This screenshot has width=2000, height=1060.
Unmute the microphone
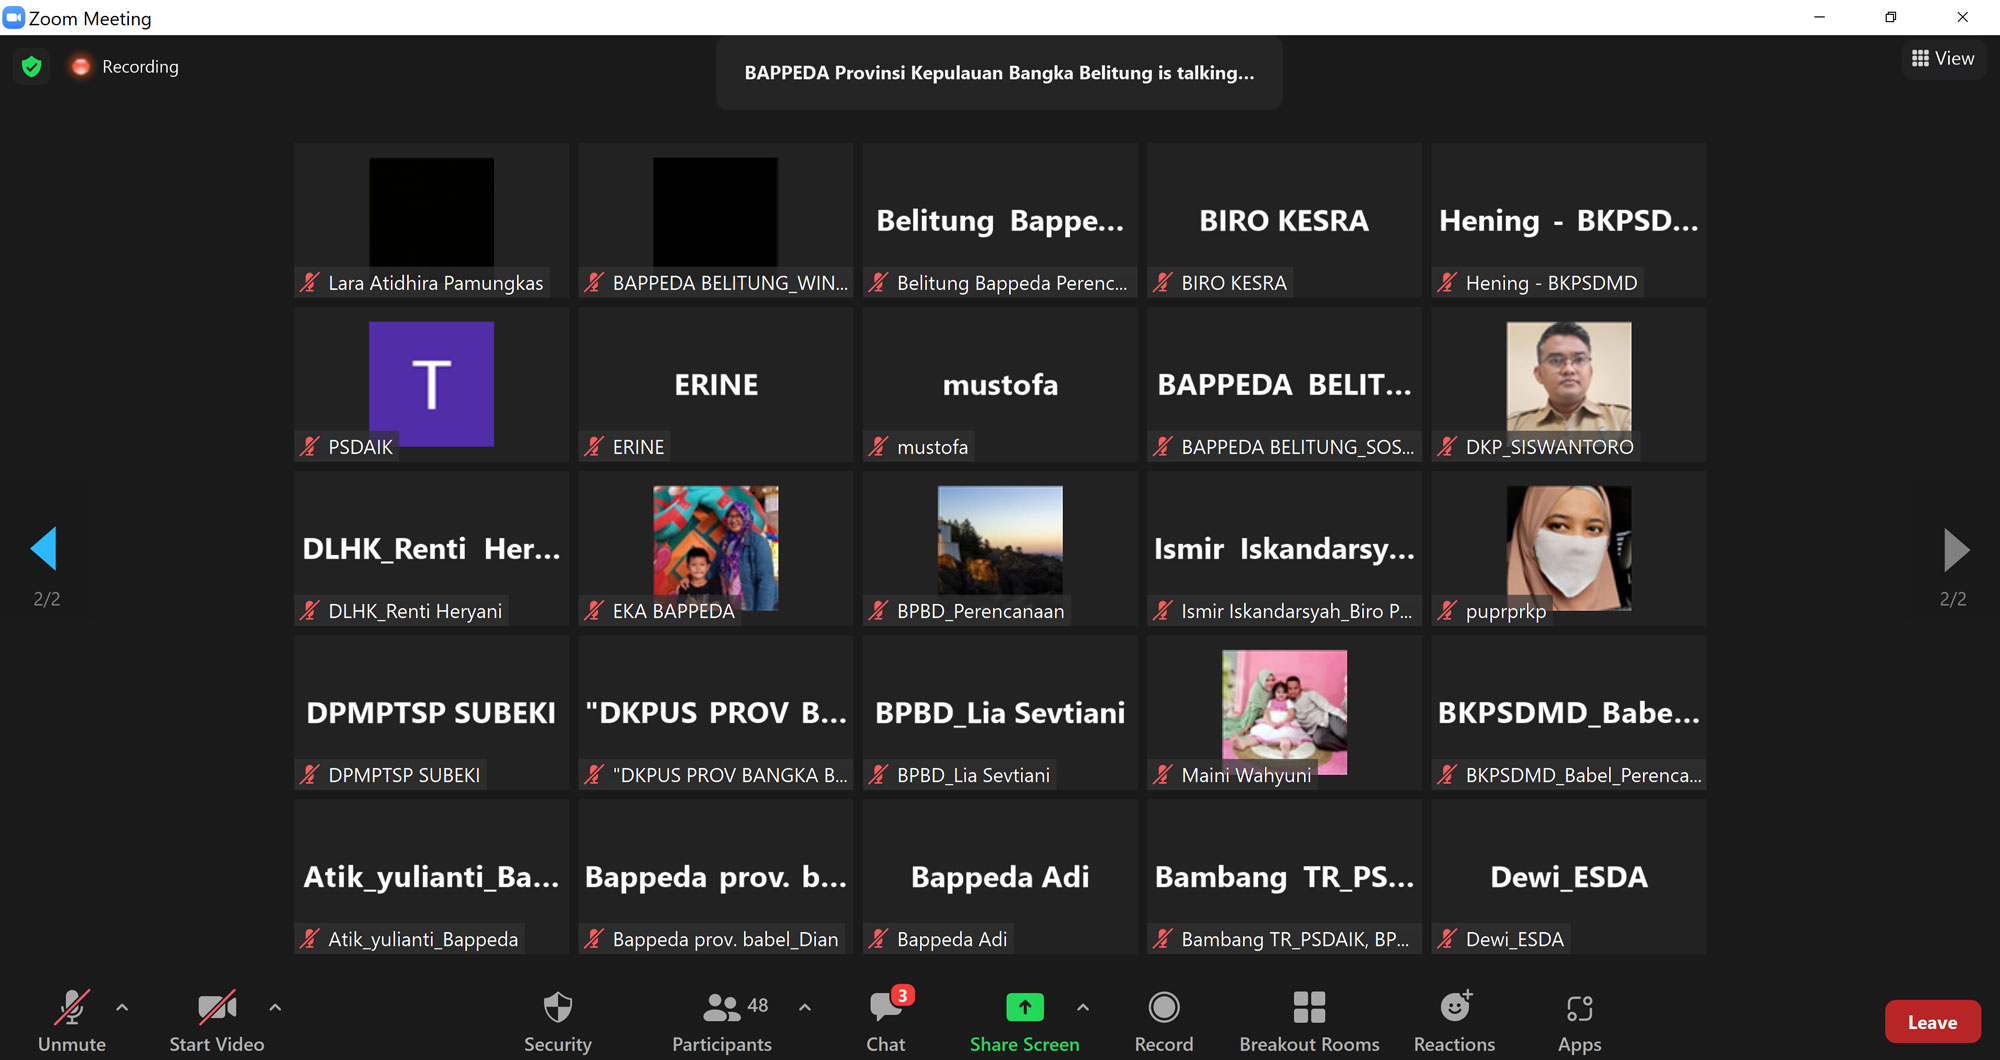point(72,1008)
